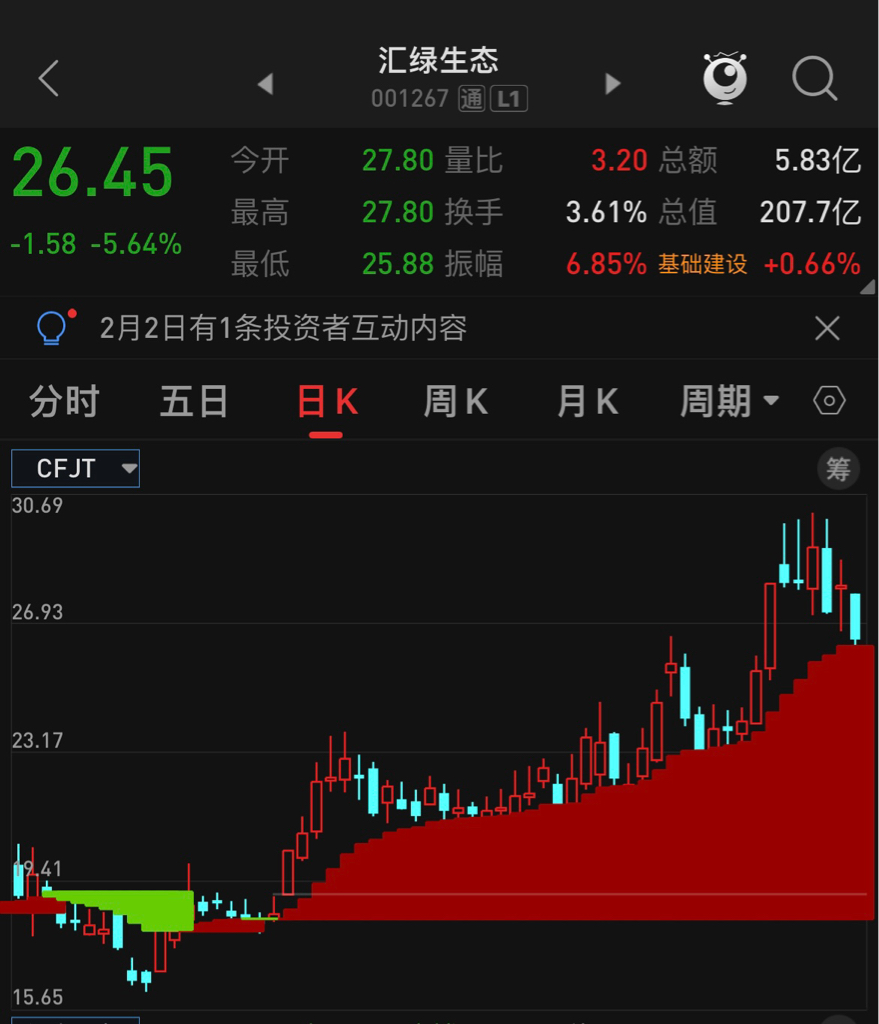Image resolution: width=879 pixels, height=1024 pixels.
Task: Tap the 换手 3.61% value
Action: 606,212
